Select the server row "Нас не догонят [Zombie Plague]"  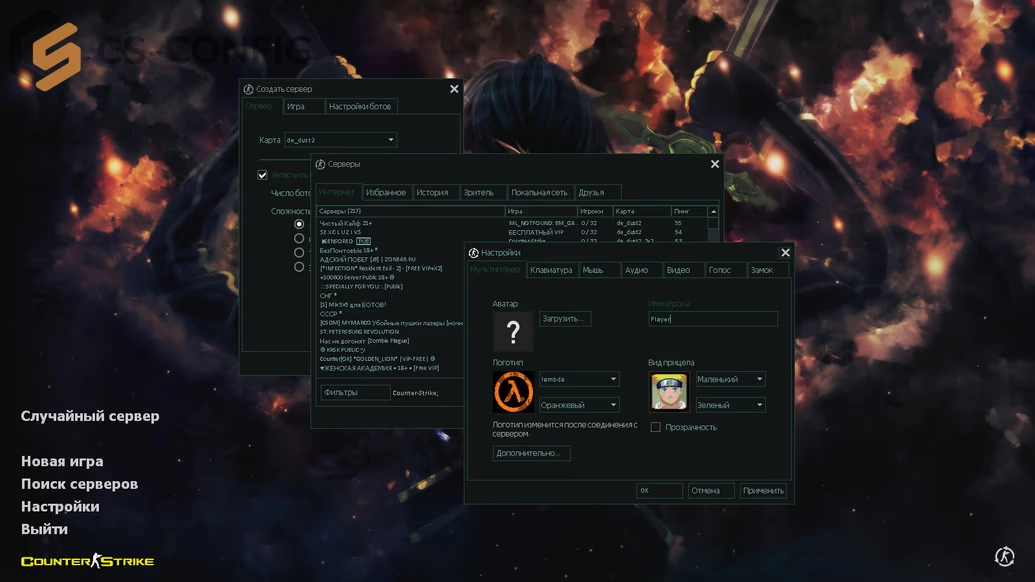click(389, 341)
